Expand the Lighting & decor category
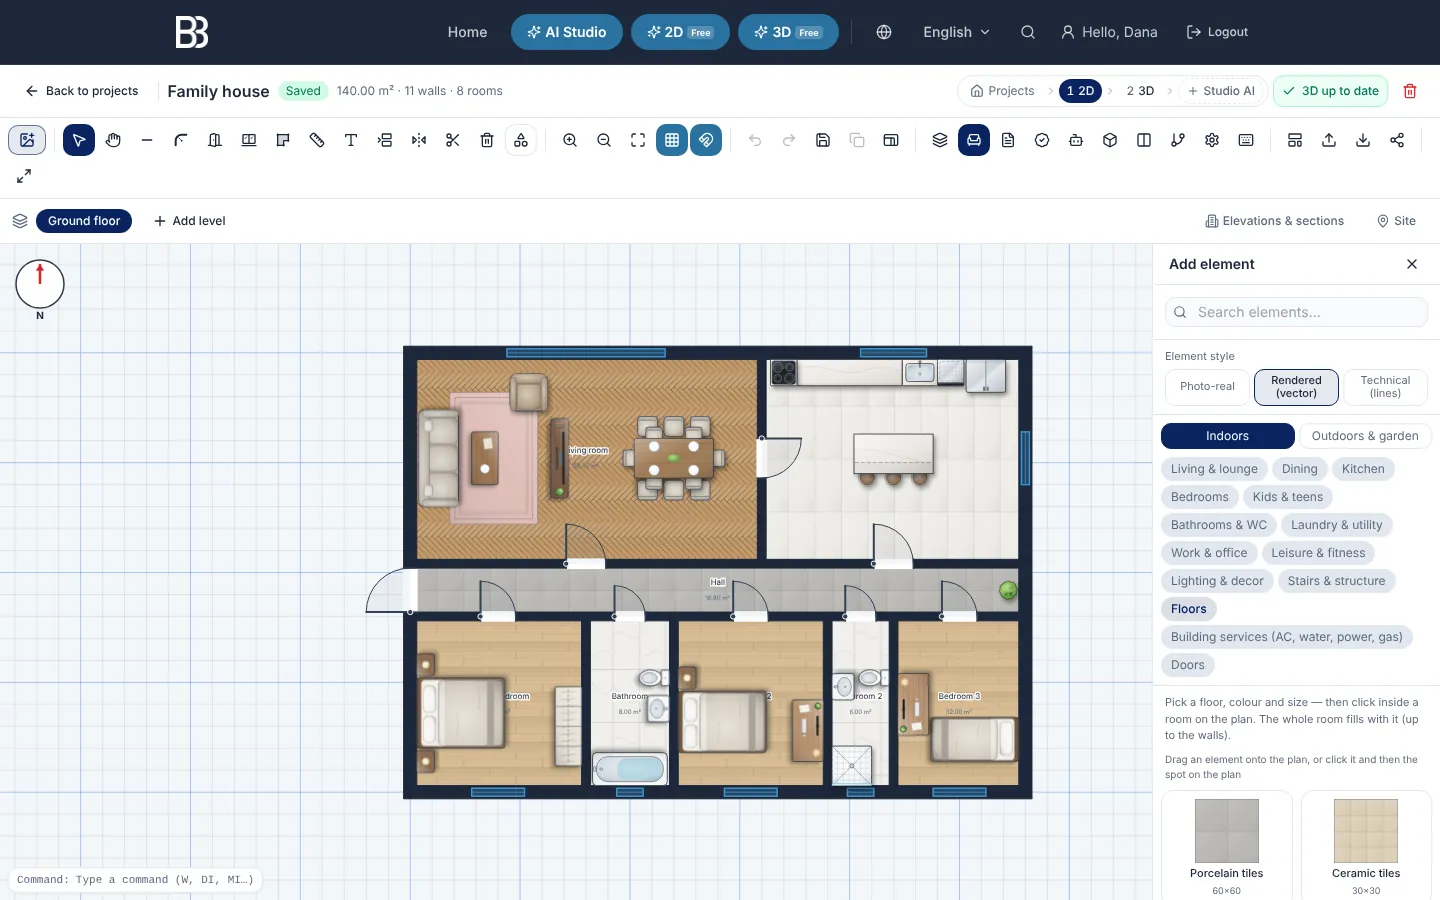 (x=1217, y=581)
